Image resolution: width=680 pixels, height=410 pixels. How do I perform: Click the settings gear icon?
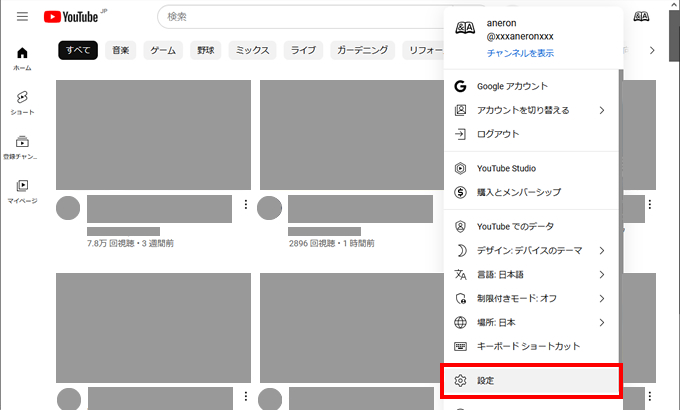[x=460, y=380]
